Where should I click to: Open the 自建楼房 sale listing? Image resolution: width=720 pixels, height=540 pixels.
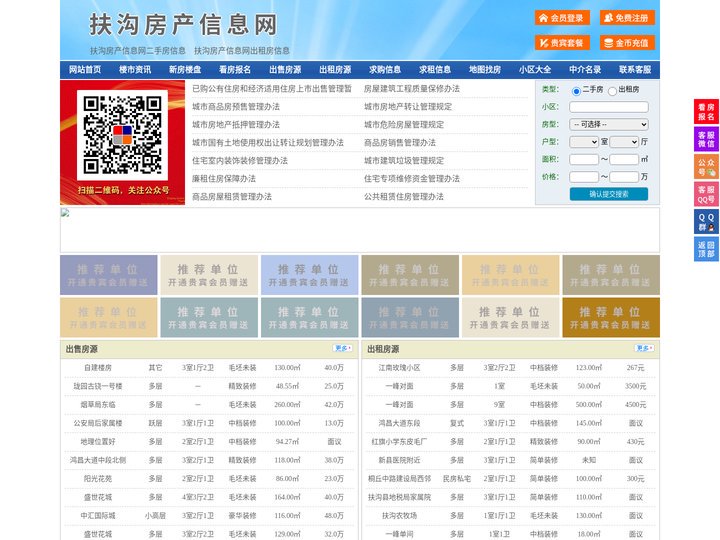pos(98,368)
